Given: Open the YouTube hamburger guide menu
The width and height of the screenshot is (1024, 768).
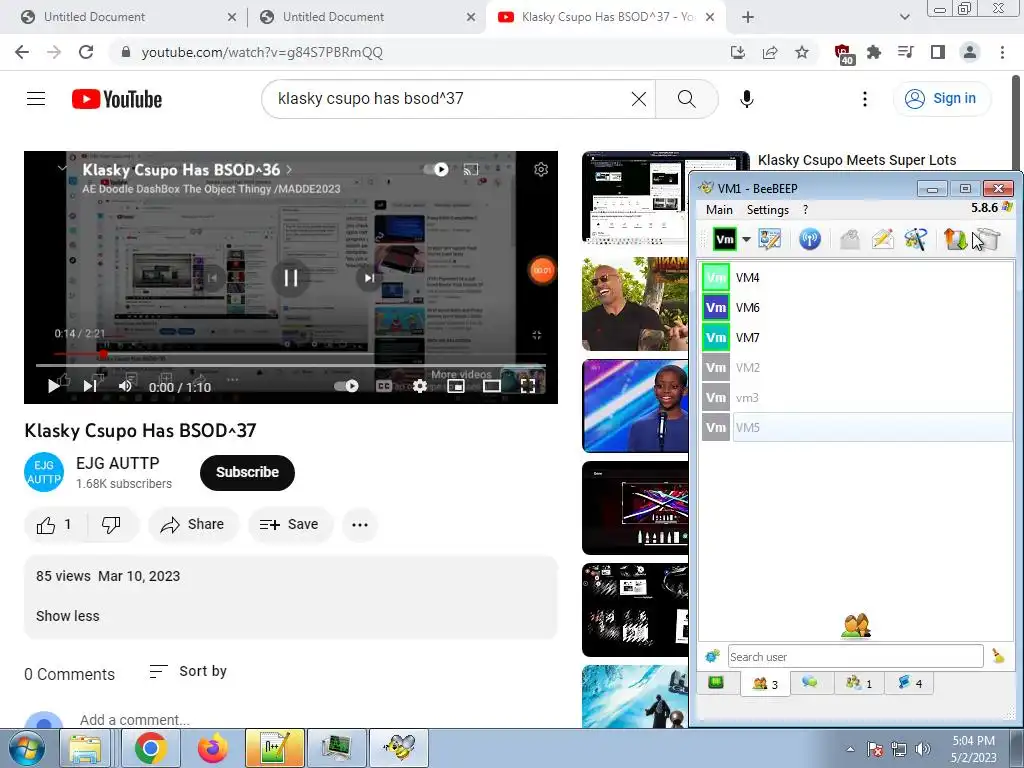Looking at the screenshot, I should [36, 99].
